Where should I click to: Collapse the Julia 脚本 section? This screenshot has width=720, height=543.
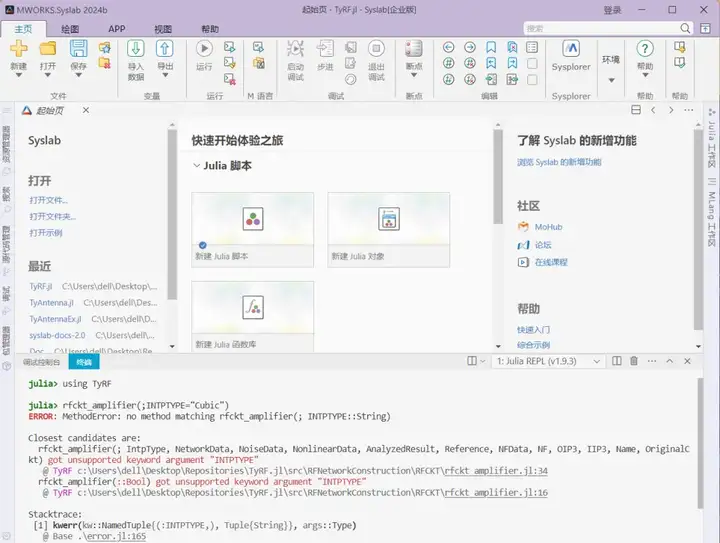(x=197, y=166)
